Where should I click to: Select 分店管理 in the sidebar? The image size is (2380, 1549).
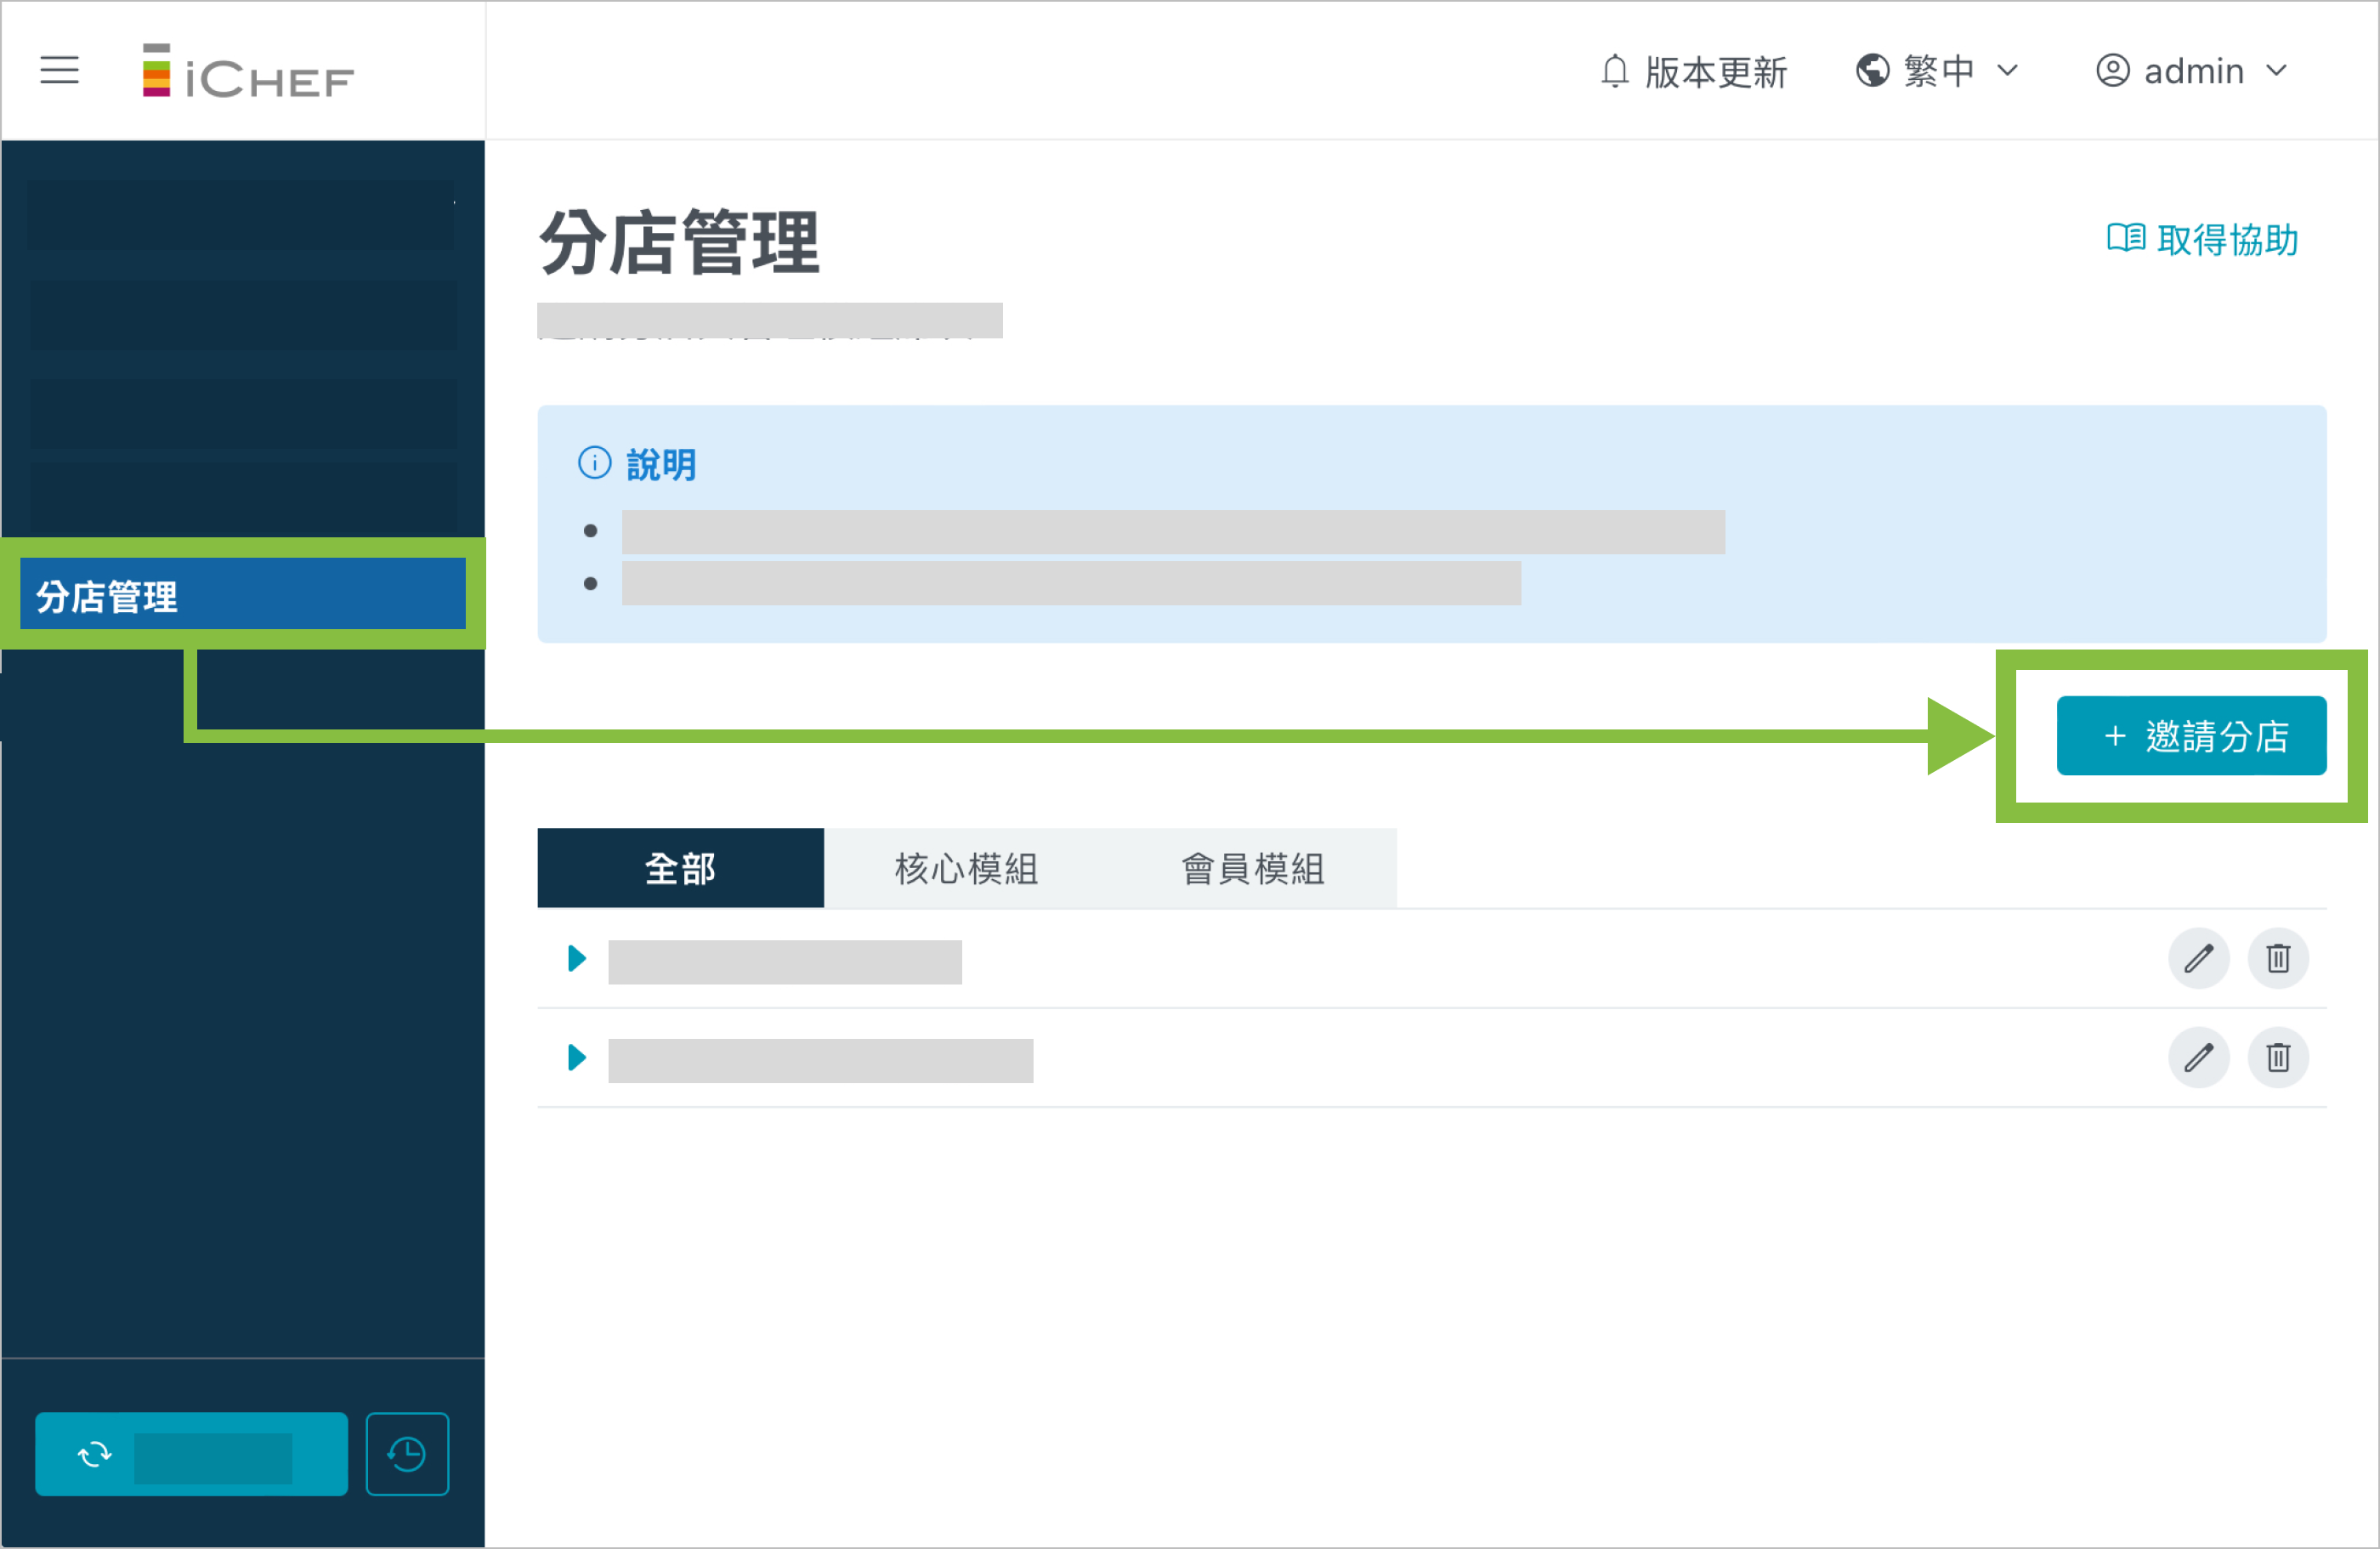pos(242,596)
